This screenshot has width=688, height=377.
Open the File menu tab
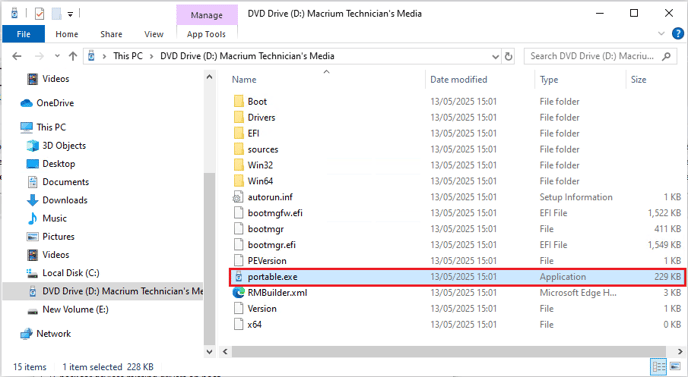coord(24,34)
